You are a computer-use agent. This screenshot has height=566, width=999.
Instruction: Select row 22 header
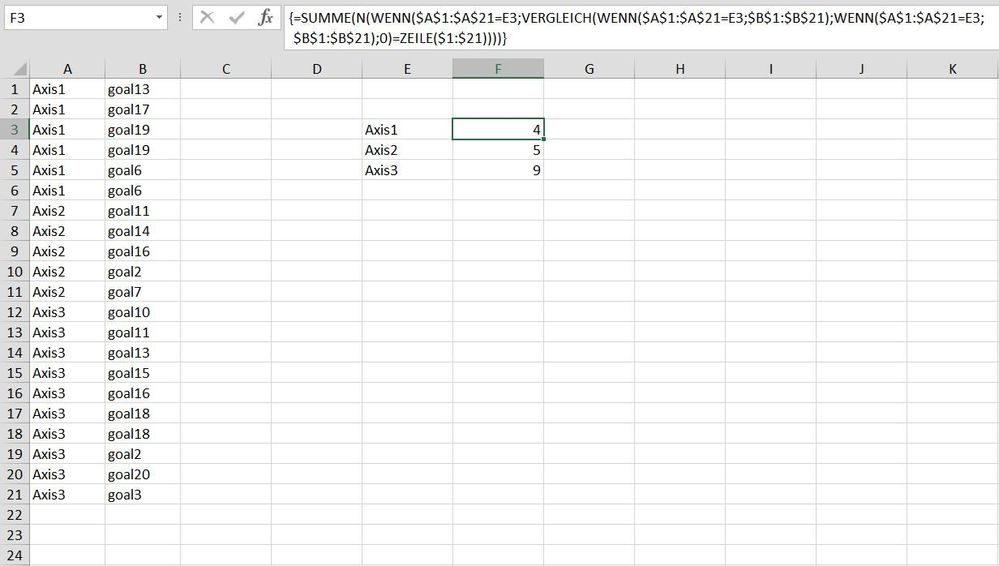[x=15, y=515]
